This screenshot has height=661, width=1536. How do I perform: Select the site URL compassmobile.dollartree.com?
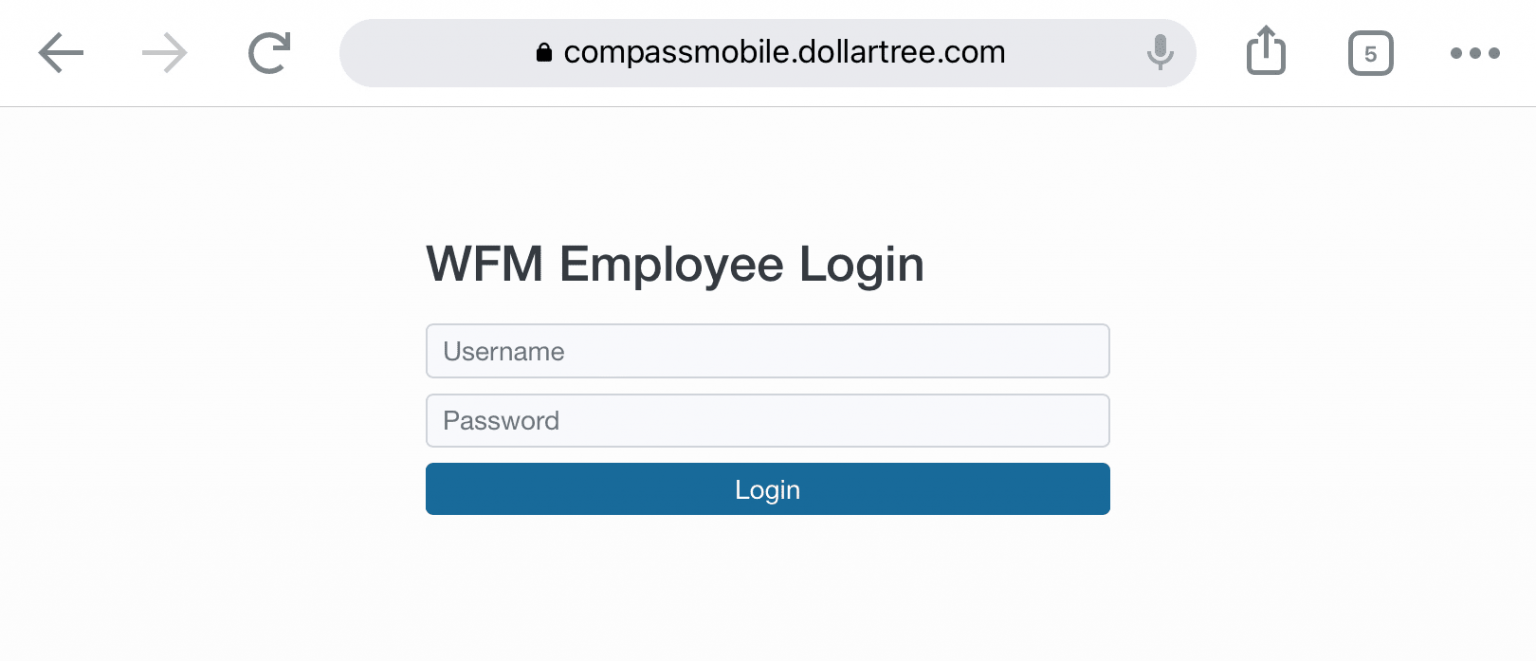[x=784, y=52]
